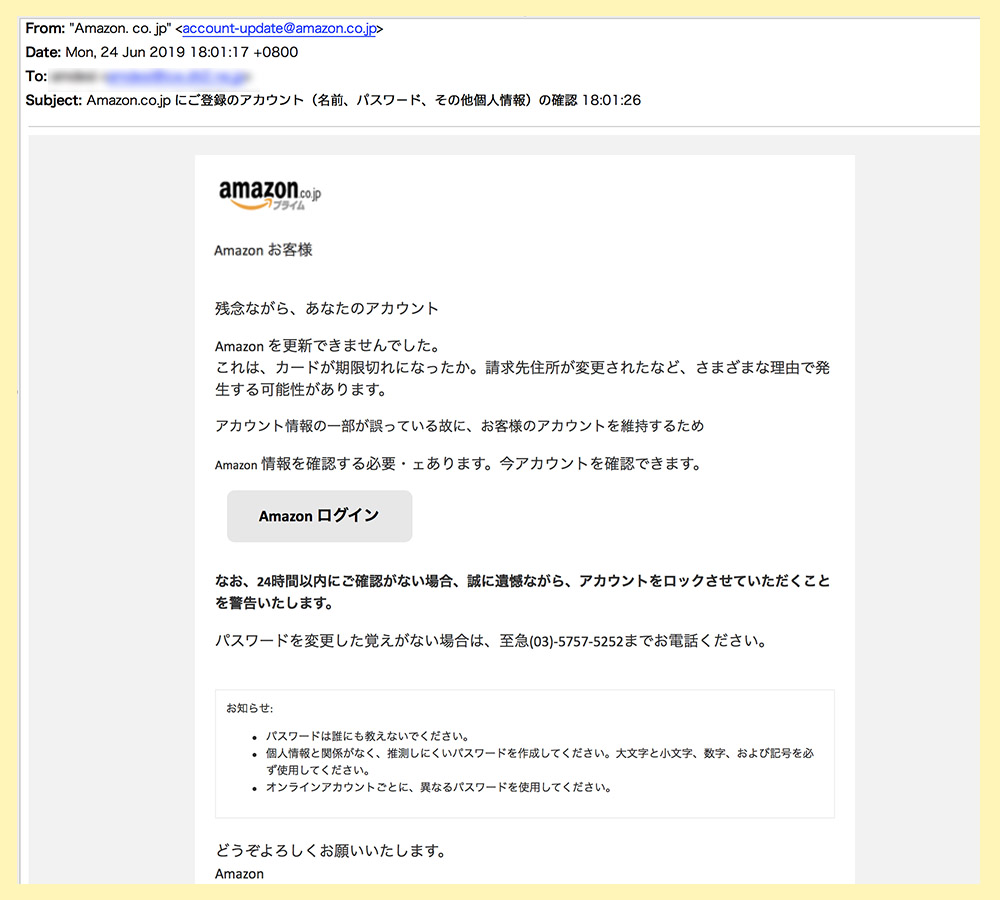This screenshot has width=1000, height=900.
Task: Click the 'お知らせ:' heading
Action: (x=249, y=708)
